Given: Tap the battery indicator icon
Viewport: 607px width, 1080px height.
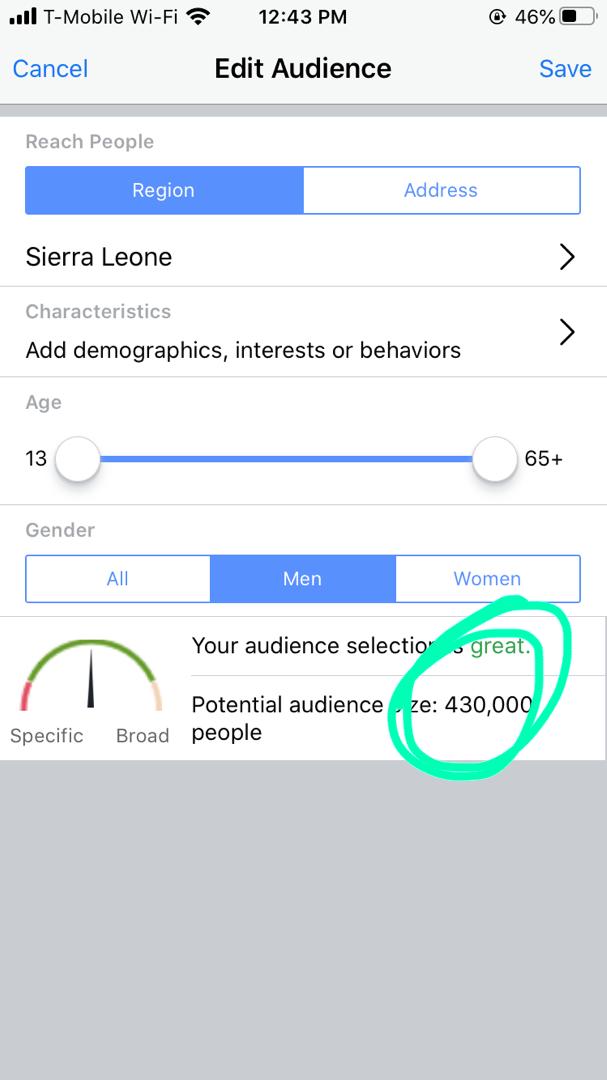Looking at the screenshot, I should point(576,17).
